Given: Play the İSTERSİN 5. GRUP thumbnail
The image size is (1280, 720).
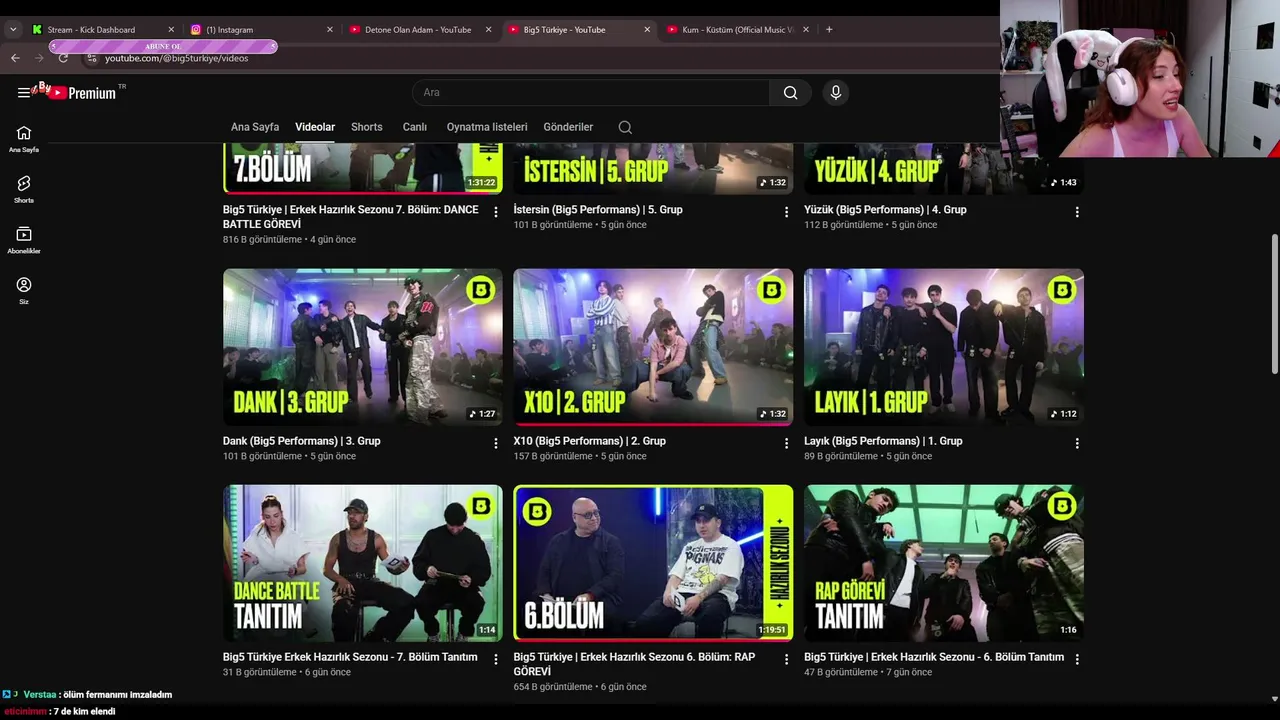Looking at the screenshot, I should tap(653, 168).
